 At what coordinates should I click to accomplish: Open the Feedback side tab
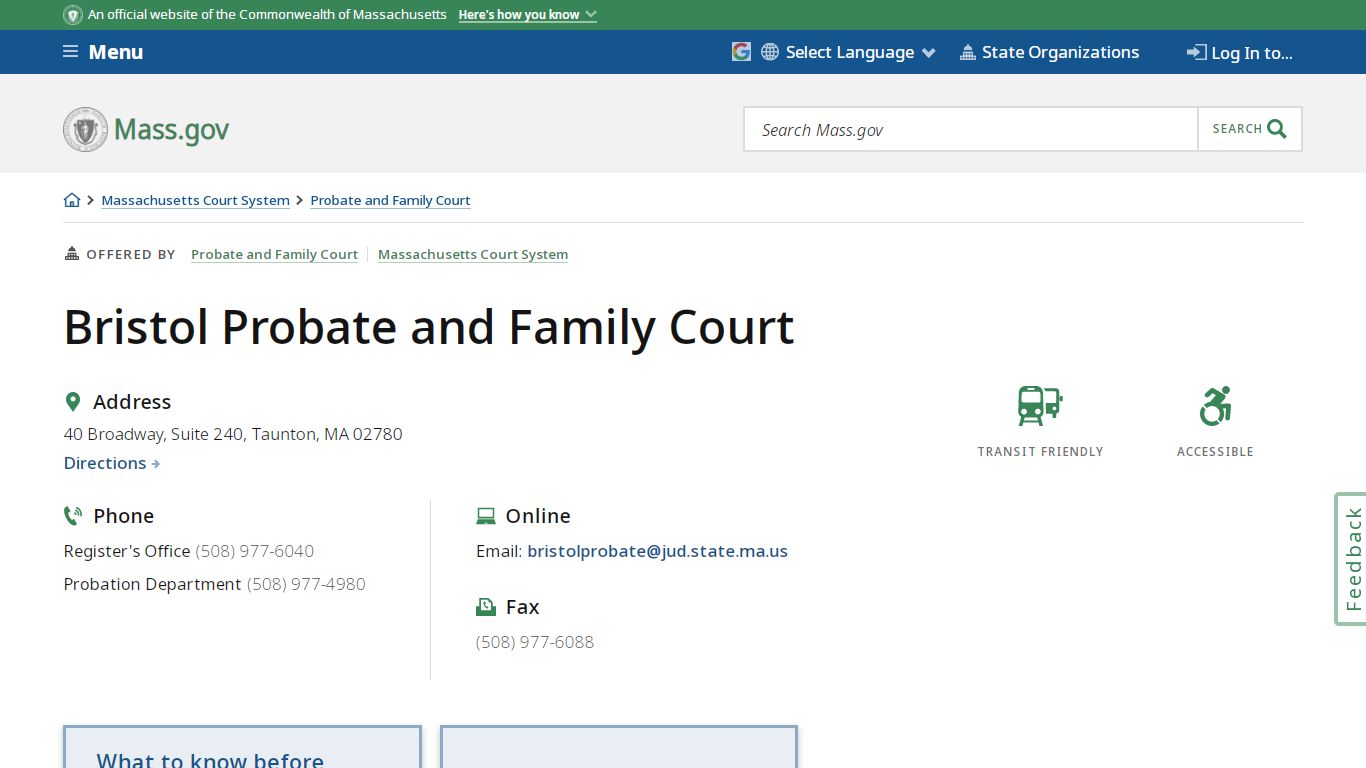(1351, 559)
